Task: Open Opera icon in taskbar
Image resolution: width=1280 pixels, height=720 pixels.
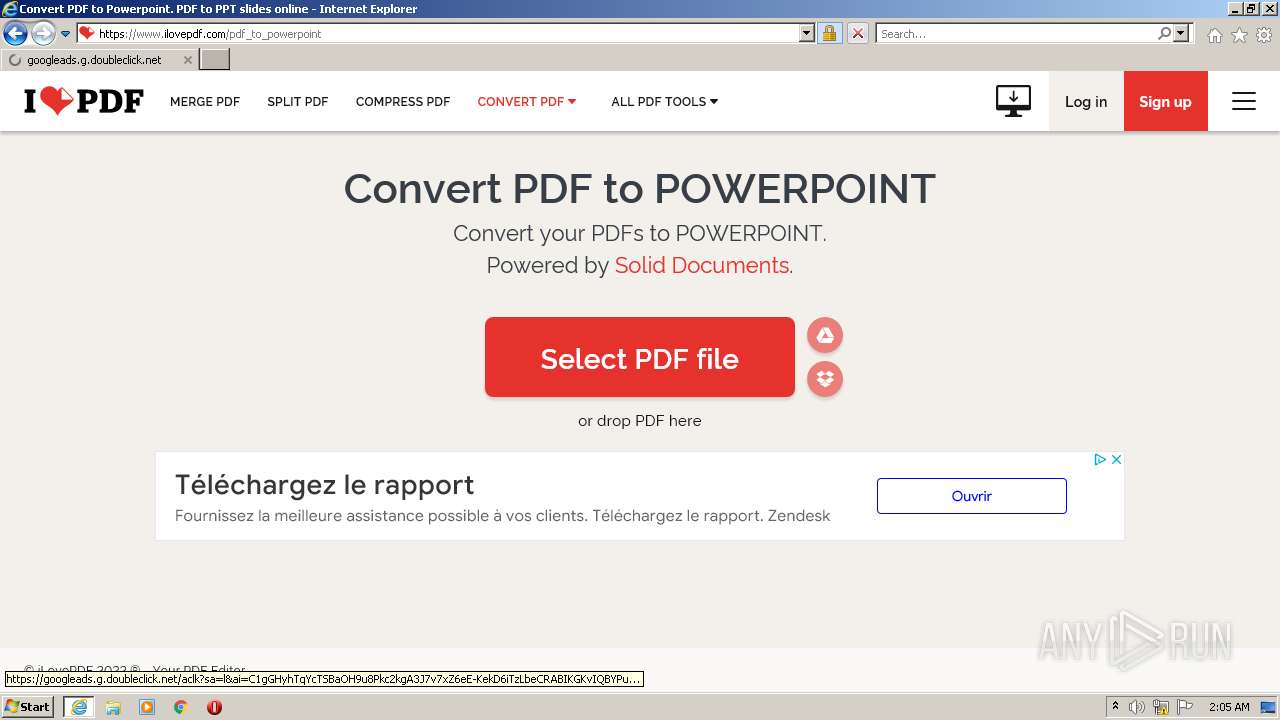Action: click(x=214, y=707)
